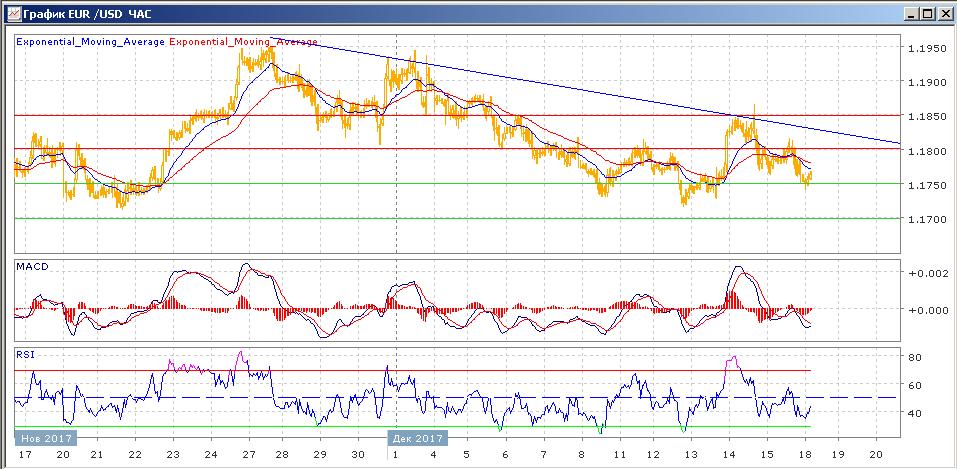Click the 80 level on RSI scale

913,357
